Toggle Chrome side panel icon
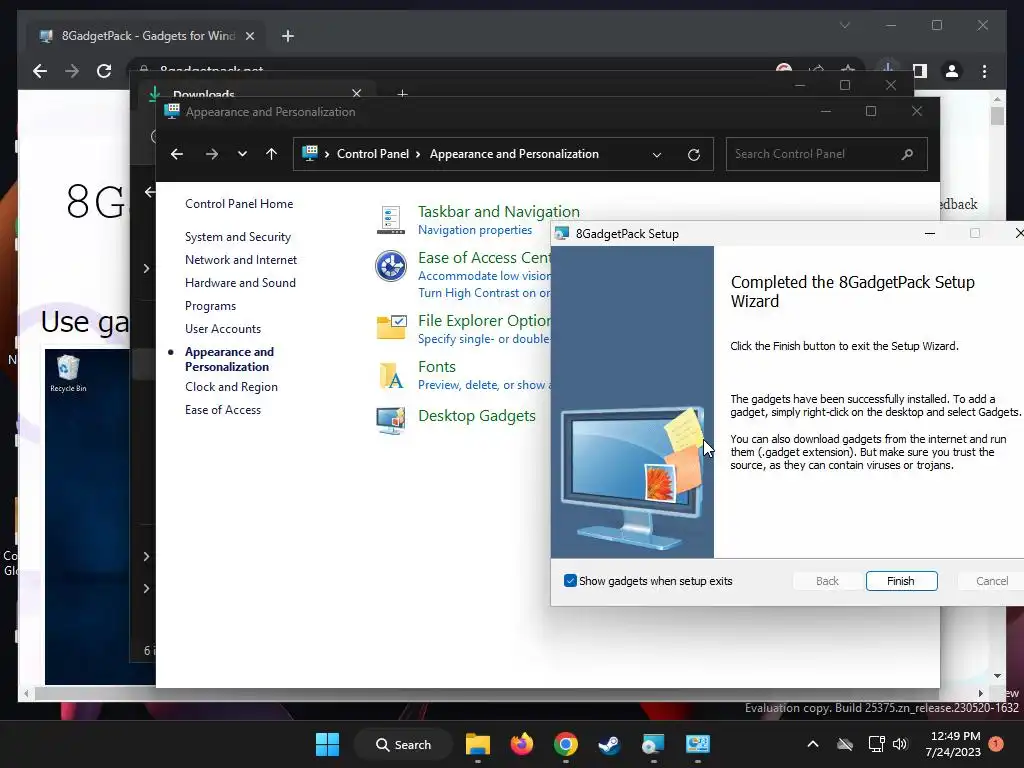The image size is (1024, 768). [x=920, y=71]
